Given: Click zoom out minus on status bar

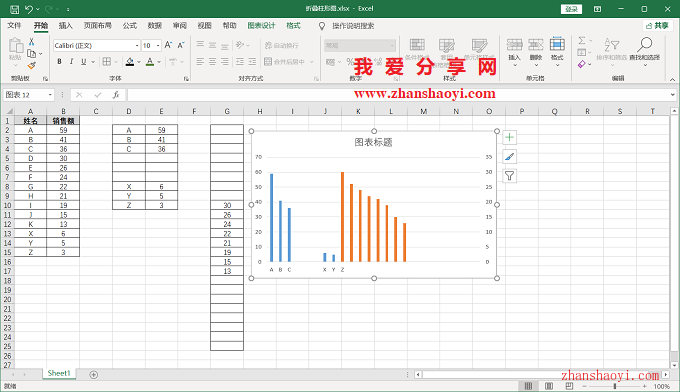Looking at the screenshot, I should (x=584, y=386).
